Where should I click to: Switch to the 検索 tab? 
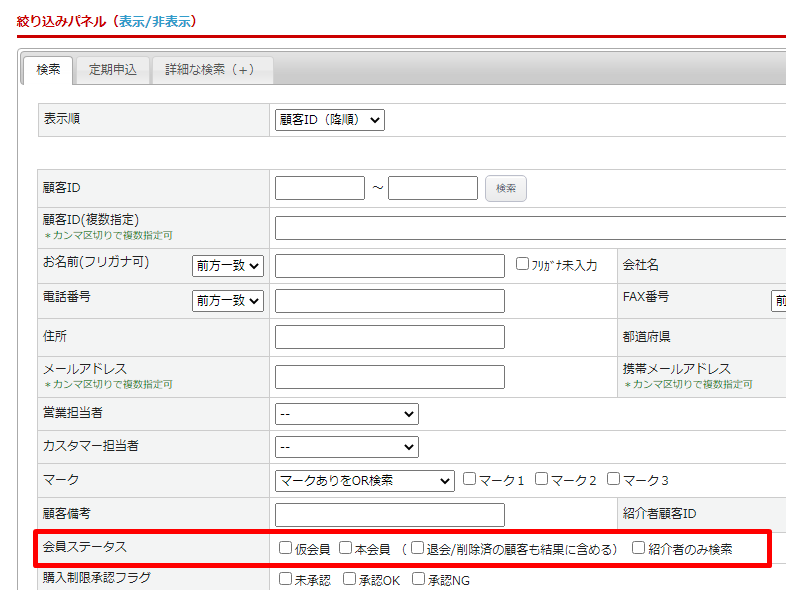click(48, 69)
